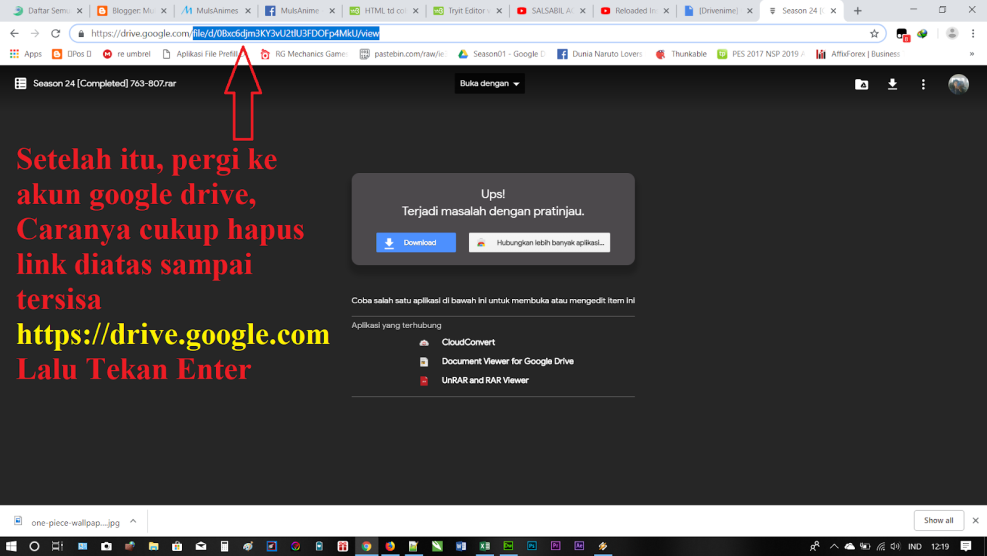Click Show all downloads button
This screenshot has height=556, width=987.
tap(938, 521)
